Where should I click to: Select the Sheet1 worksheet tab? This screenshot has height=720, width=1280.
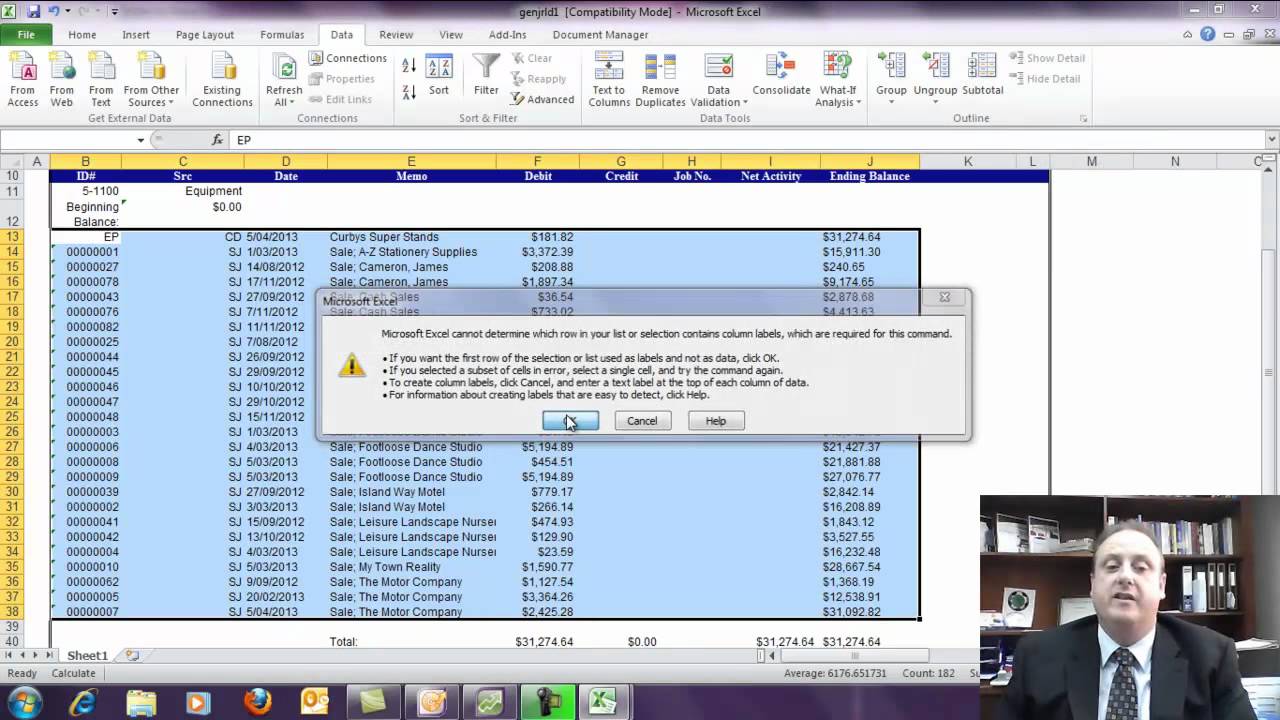click(x=87, y=655)
